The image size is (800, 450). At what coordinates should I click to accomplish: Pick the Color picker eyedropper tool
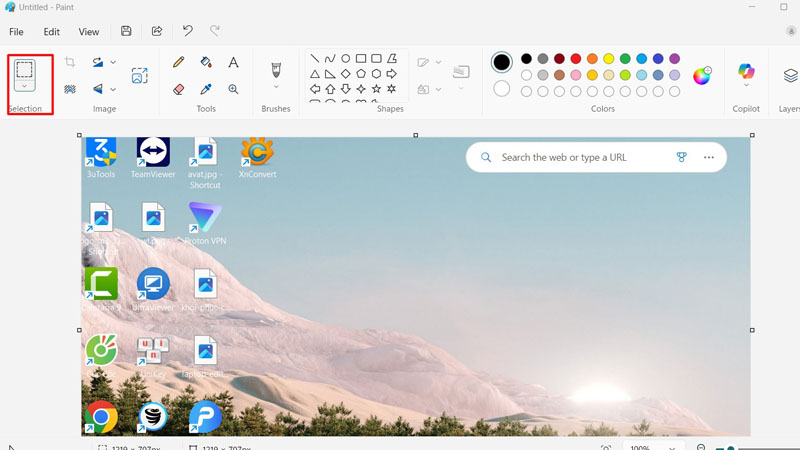[206, 89]
